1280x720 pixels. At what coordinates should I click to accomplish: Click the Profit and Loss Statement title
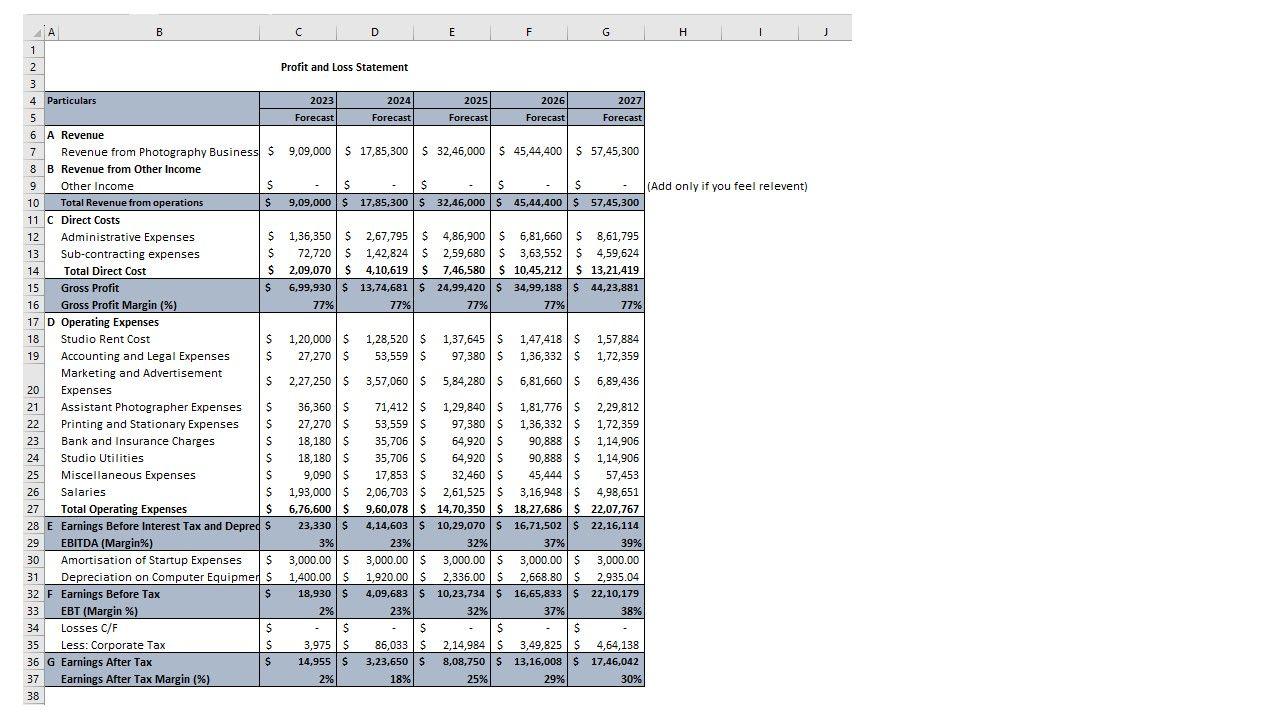(344, 67)
